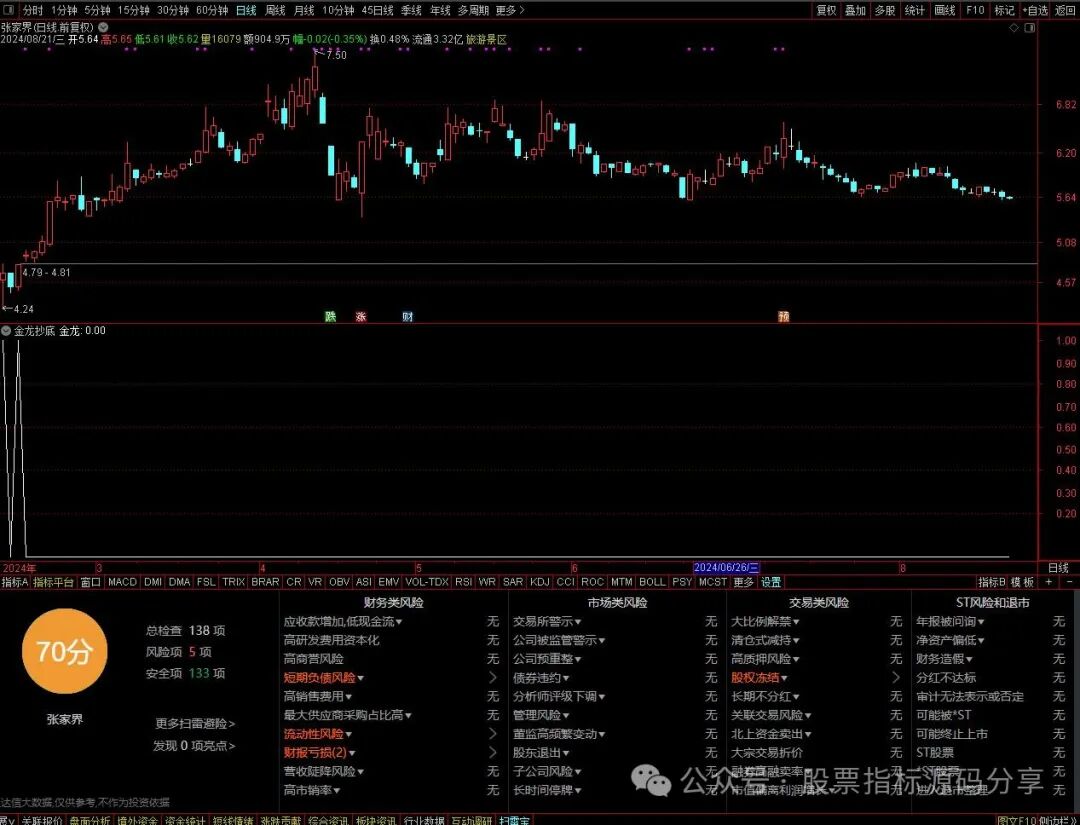Viewport: 1080px width, 825px height.
Task: Open 更多 periods menu
Action: 510,10
